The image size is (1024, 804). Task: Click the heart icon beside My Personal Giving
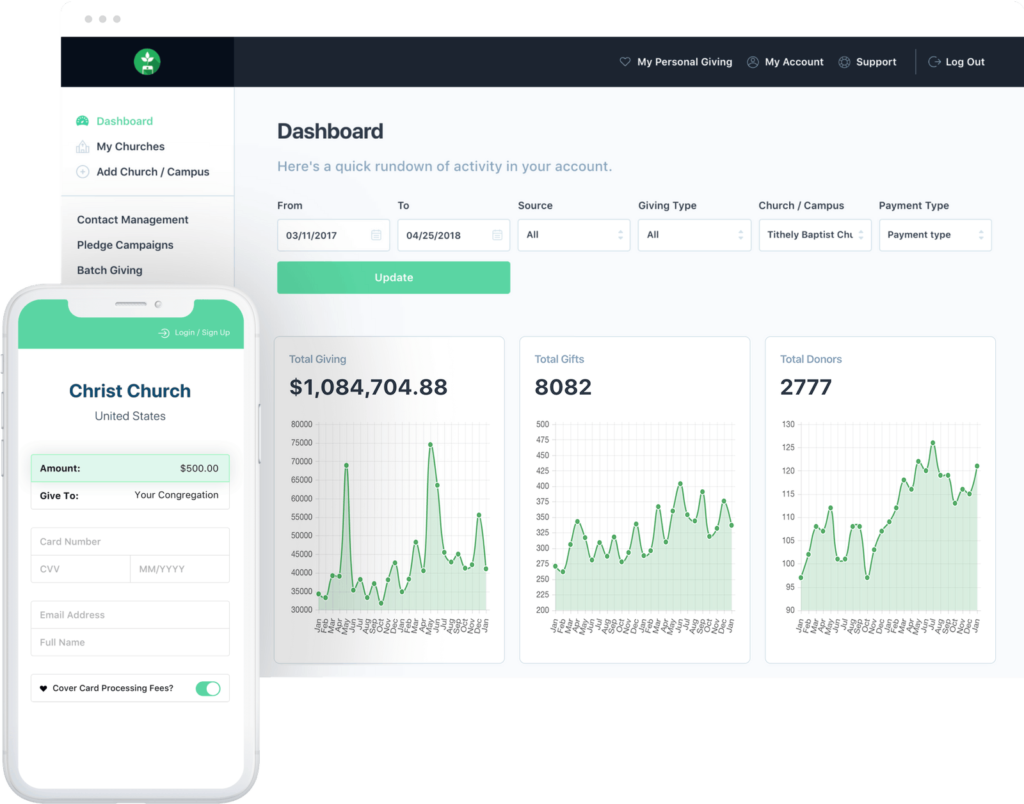click(x=625, y=62)
